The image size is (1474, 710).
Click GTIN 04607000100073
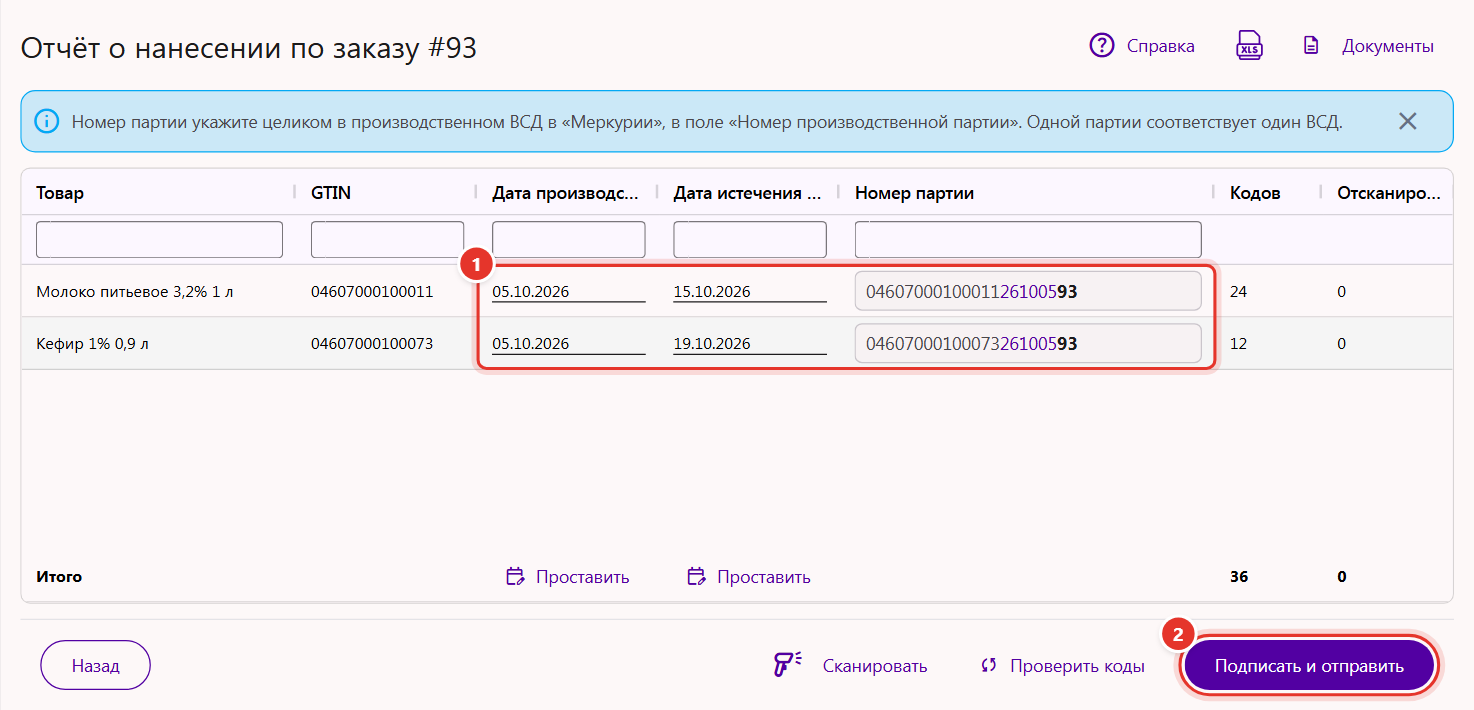pos(372,344)
